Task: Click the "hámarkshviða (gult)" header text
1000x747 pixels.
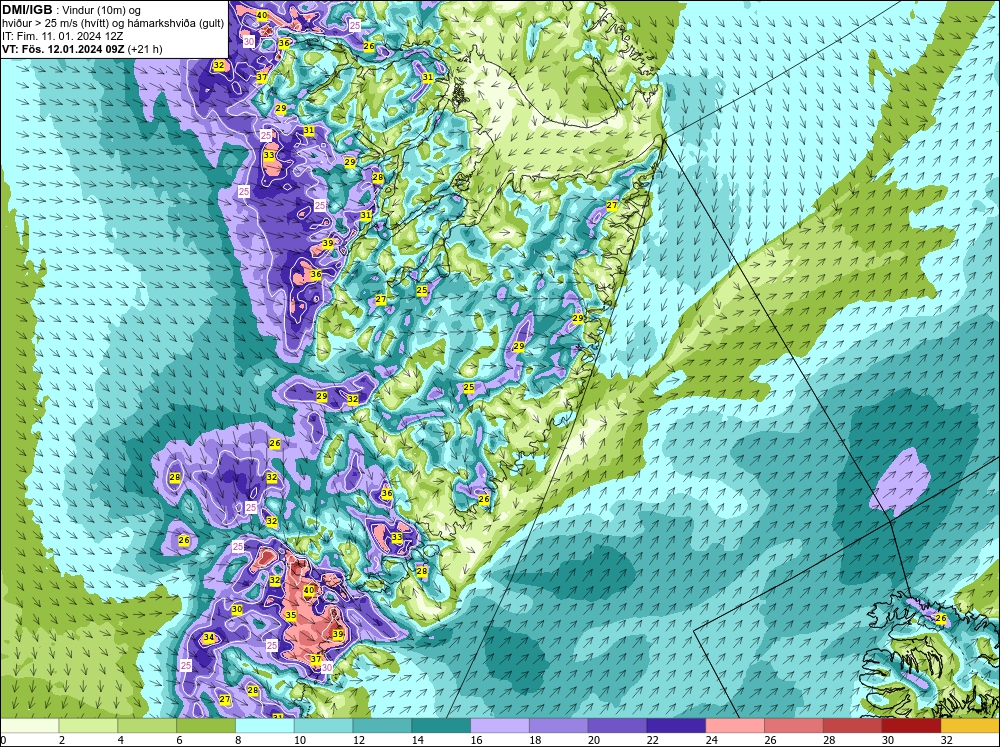Action: [179, 23]
